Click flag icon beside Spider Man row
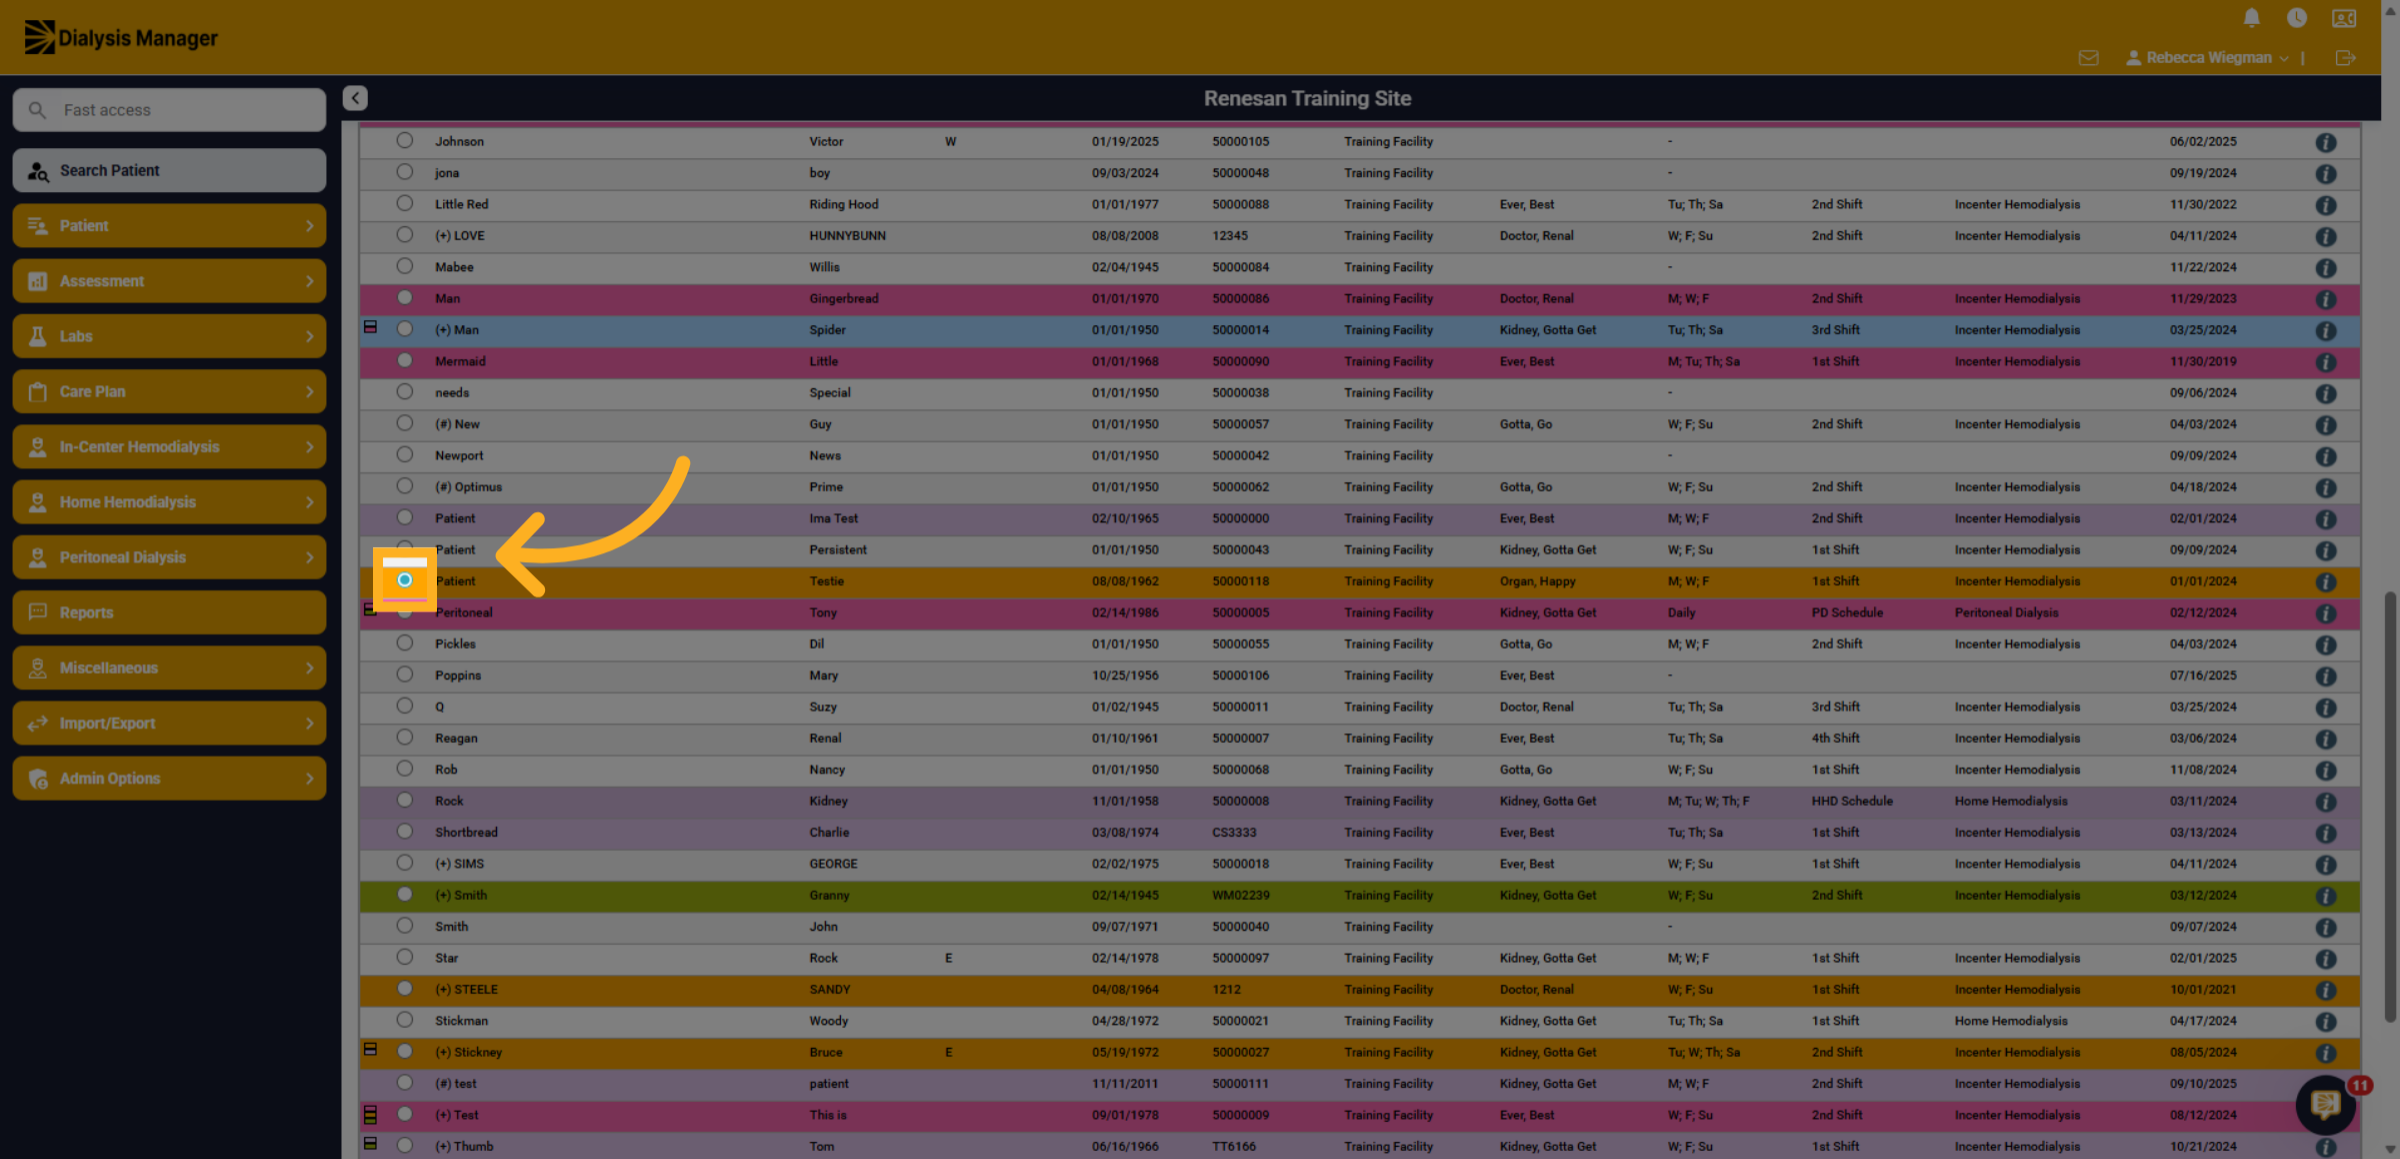This screenshot has width=2400, height=1159. coord(370,328)
